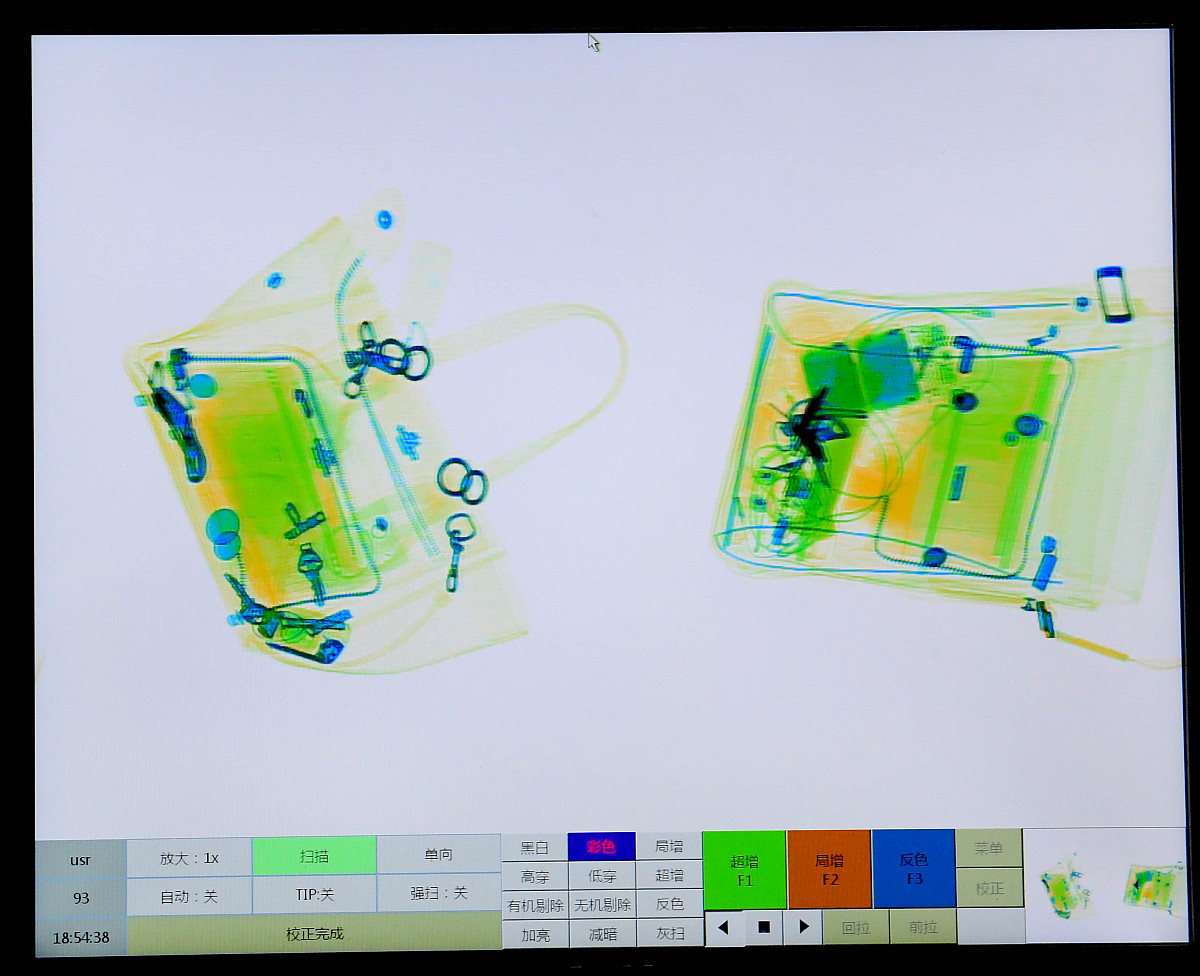
Task: Click the 校正完成 status bar
Action: click(314, 933)
